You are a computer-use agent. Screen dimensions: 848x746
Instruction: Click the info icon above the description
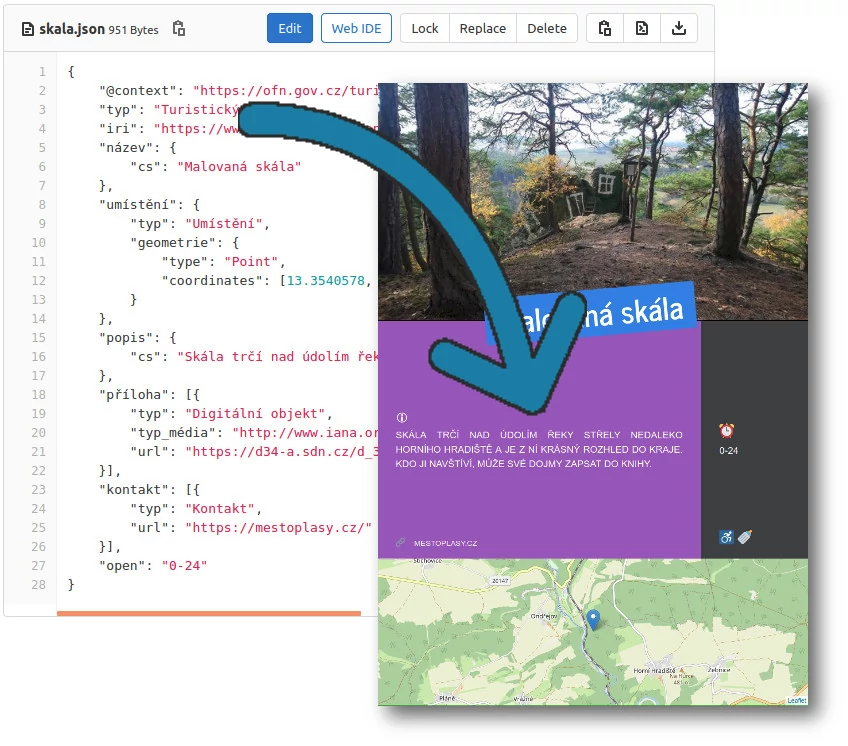click(402, 417)
